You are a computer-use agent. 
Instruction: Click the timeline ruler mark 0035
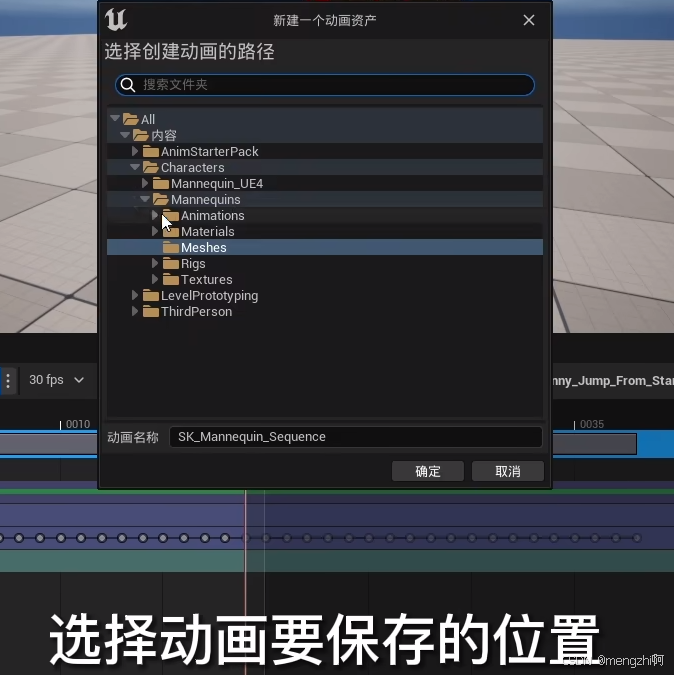[592, 424]
